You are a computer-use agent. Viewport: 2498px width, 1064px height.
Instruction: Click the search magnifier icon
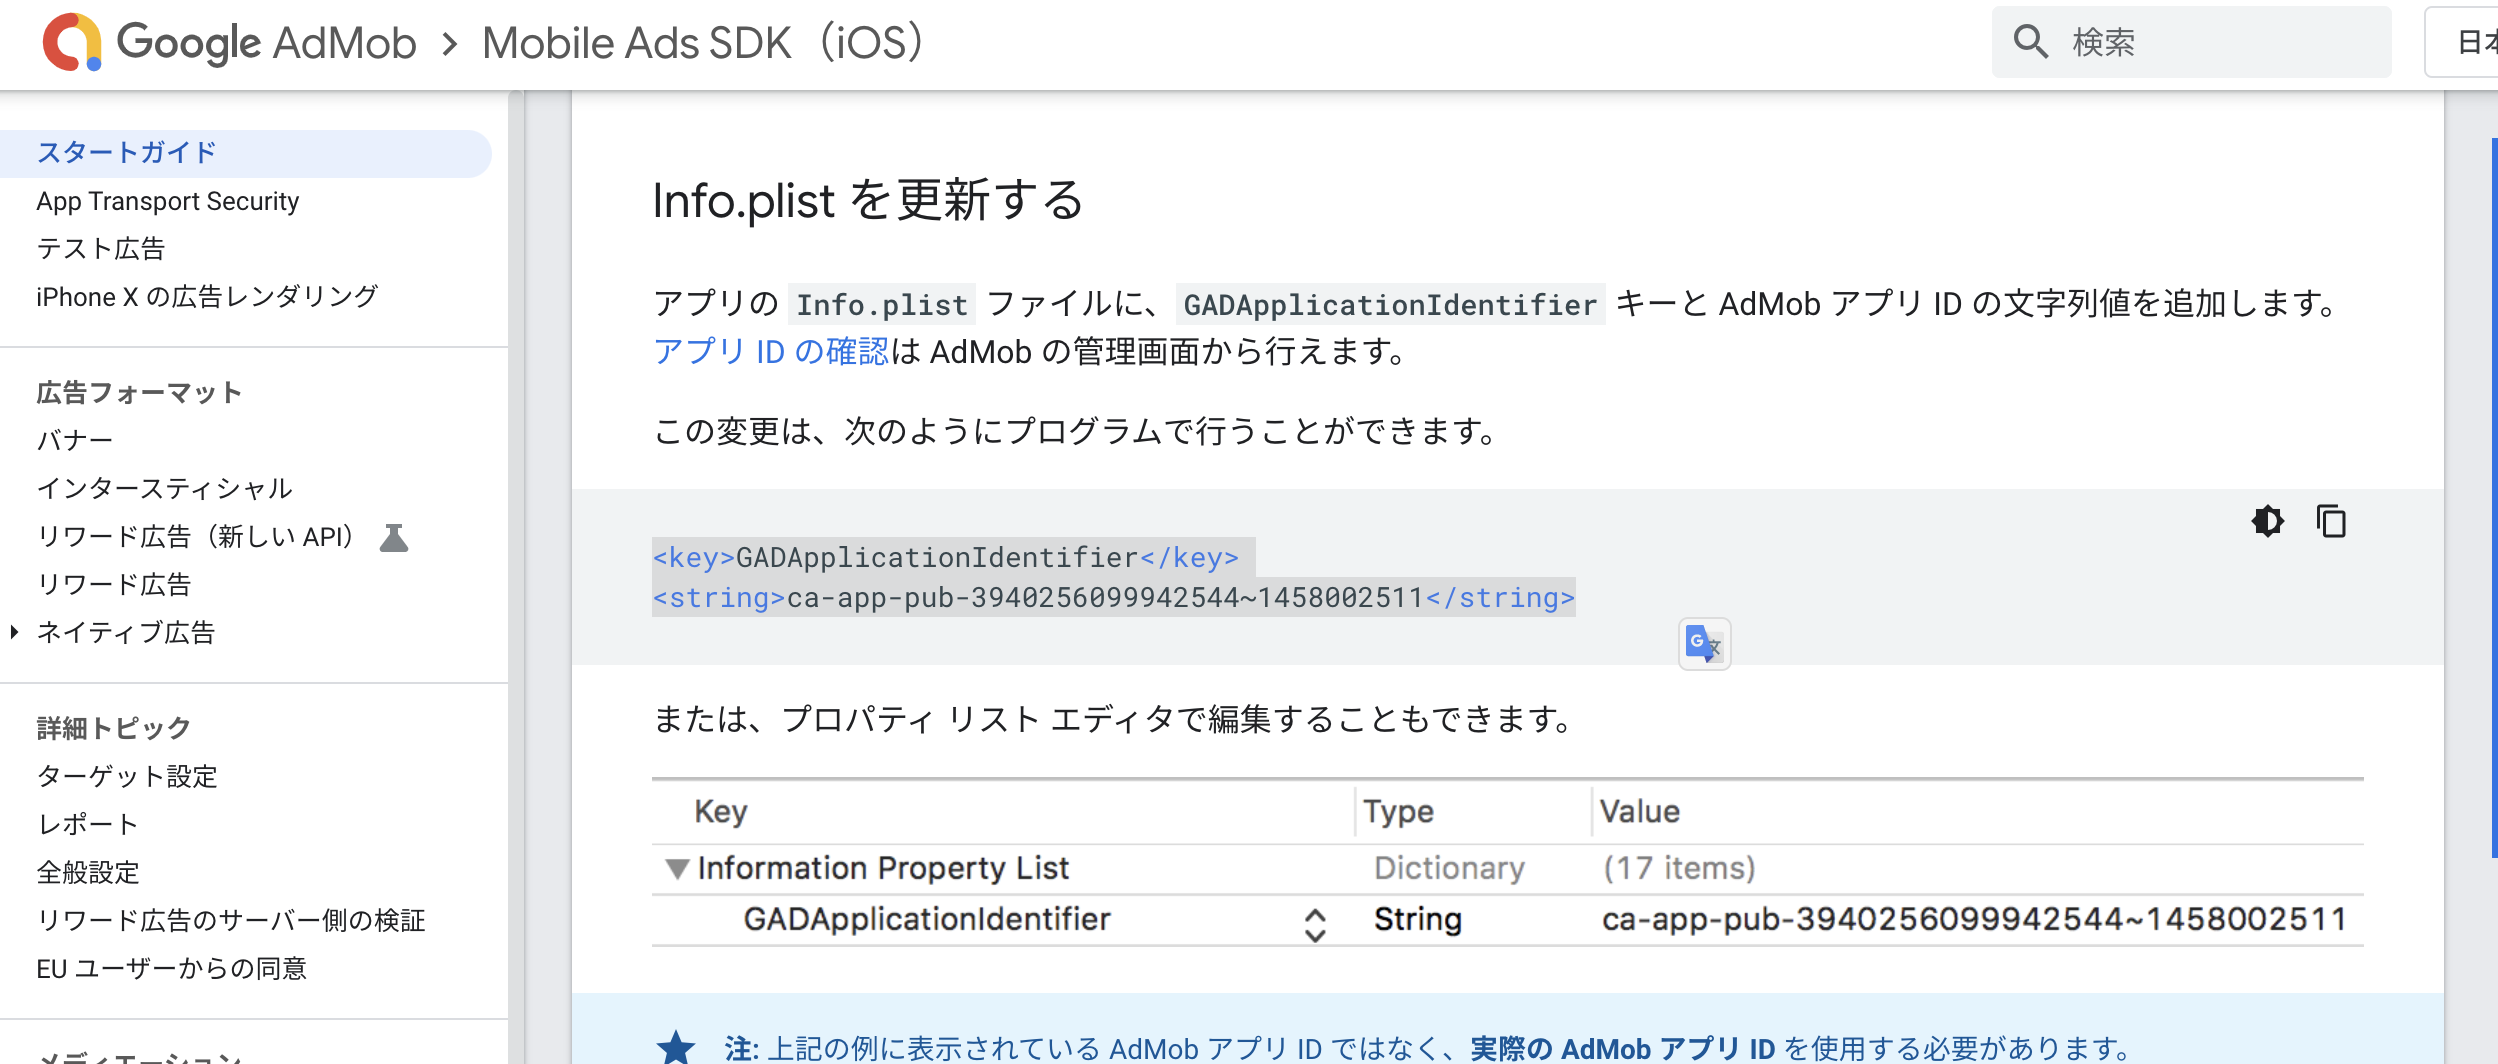(x=2030, y=42)
